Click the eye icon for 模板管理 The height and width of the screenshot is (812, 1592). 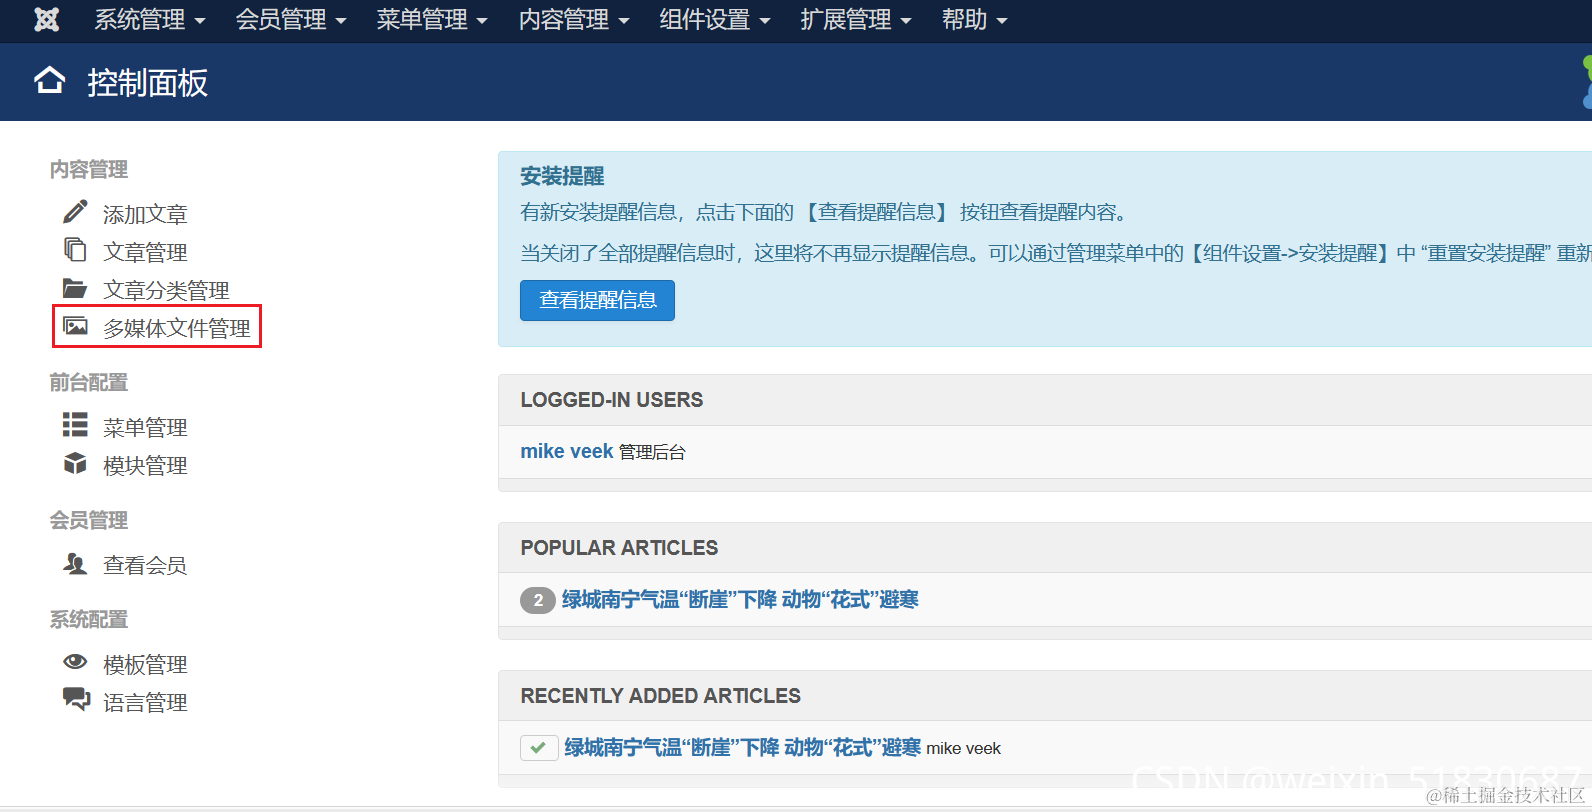pyautogui.click(x=75, y=661)
